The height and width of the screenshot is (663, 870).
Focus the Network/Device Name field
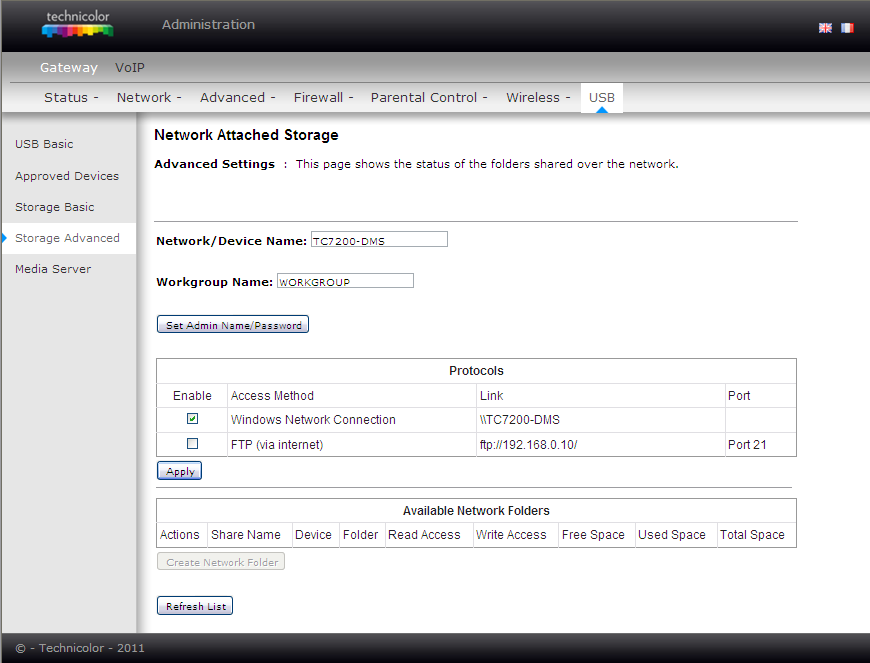click(x=380, y=240)
